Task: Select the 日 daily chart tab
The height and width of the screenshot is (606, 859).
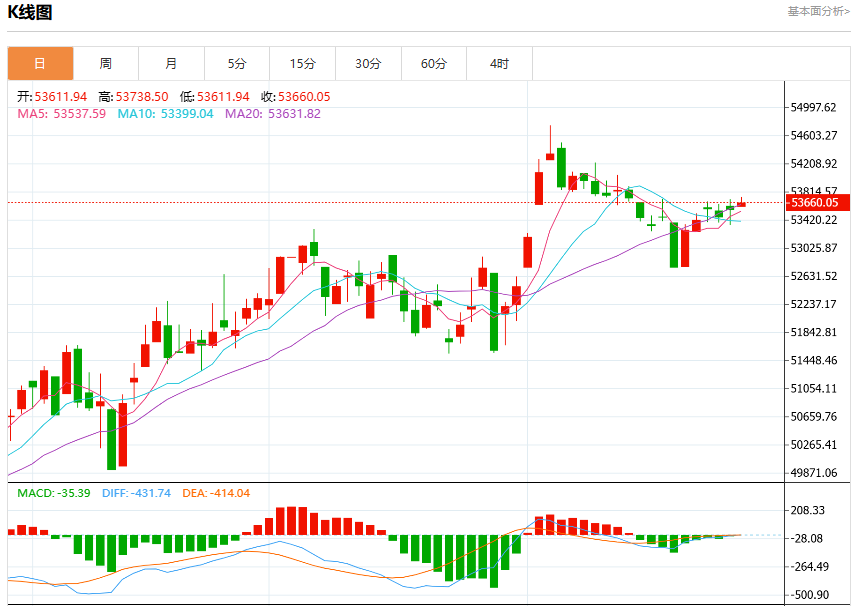Action: click(41, 64)
